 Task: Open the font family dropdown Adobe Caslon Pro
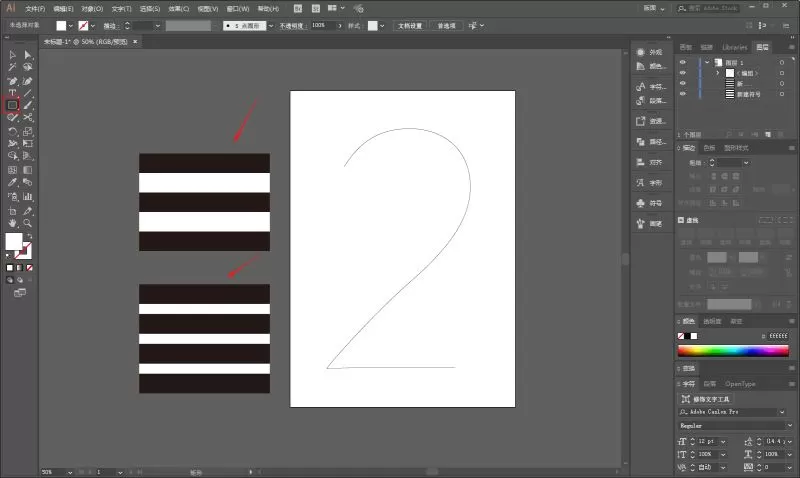[x=782, y=412]
